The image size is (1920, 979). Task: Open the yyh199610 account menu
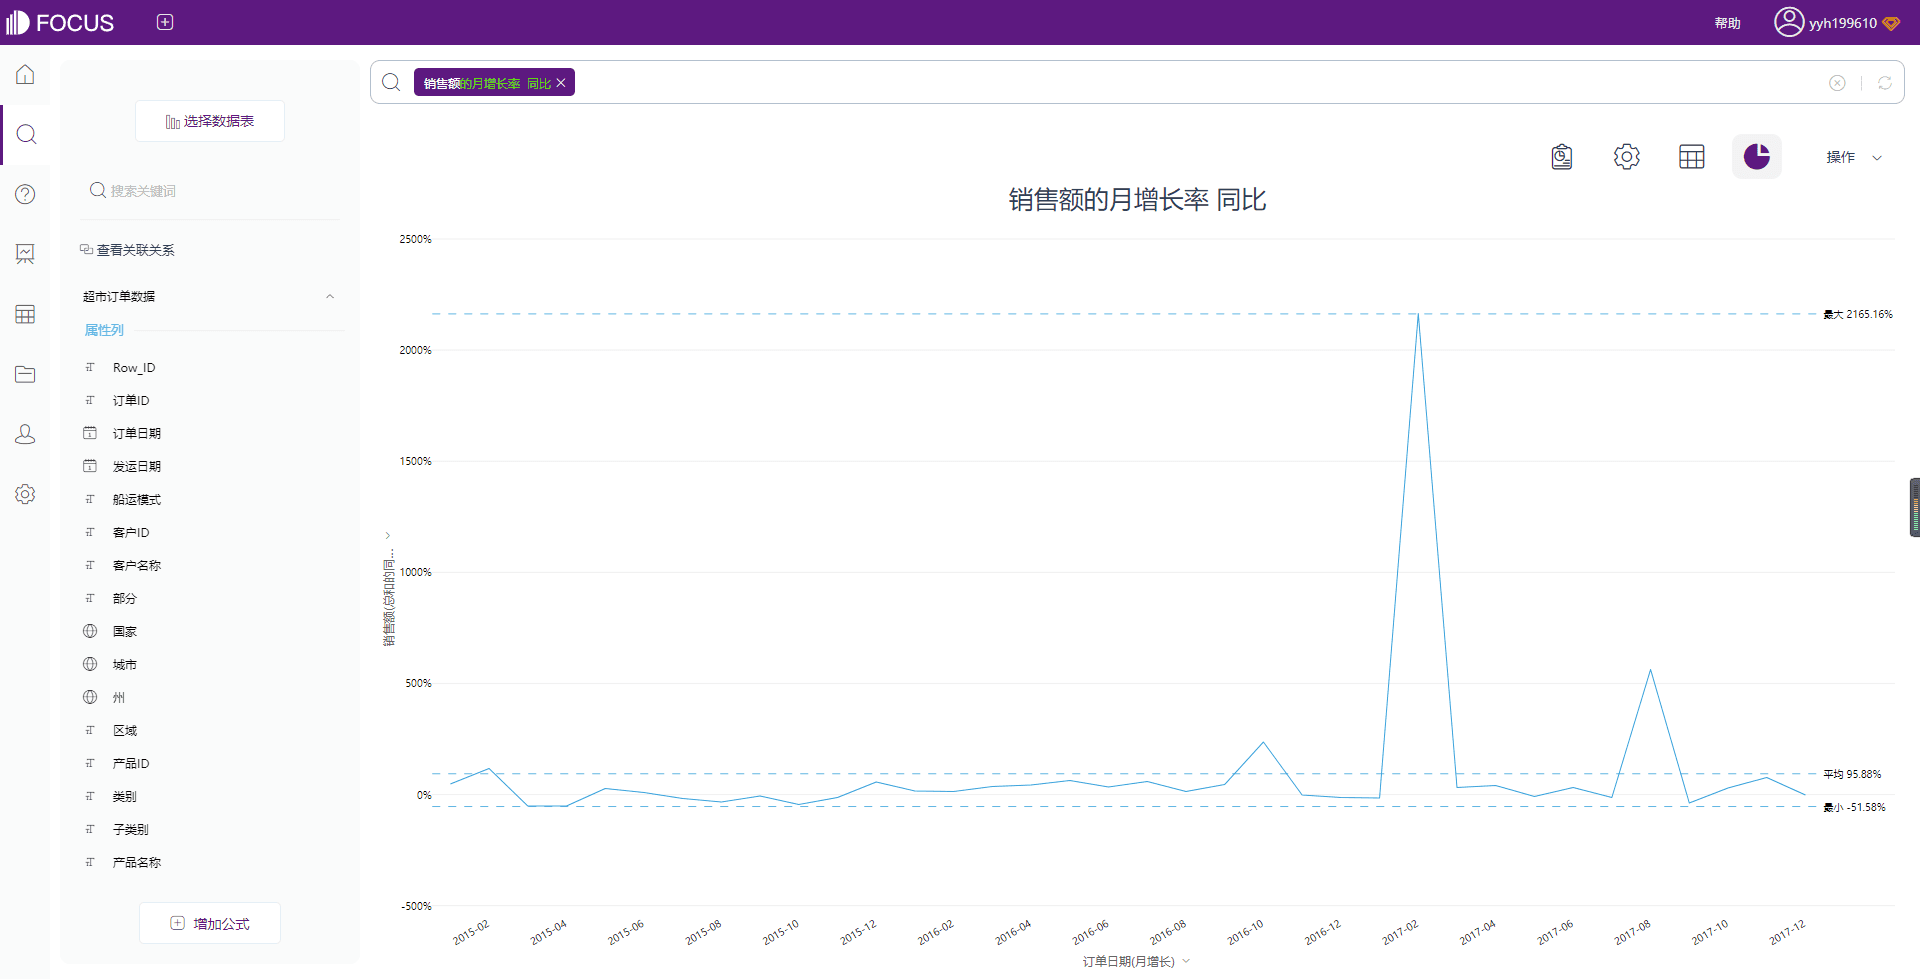(x=1842, y=23)
